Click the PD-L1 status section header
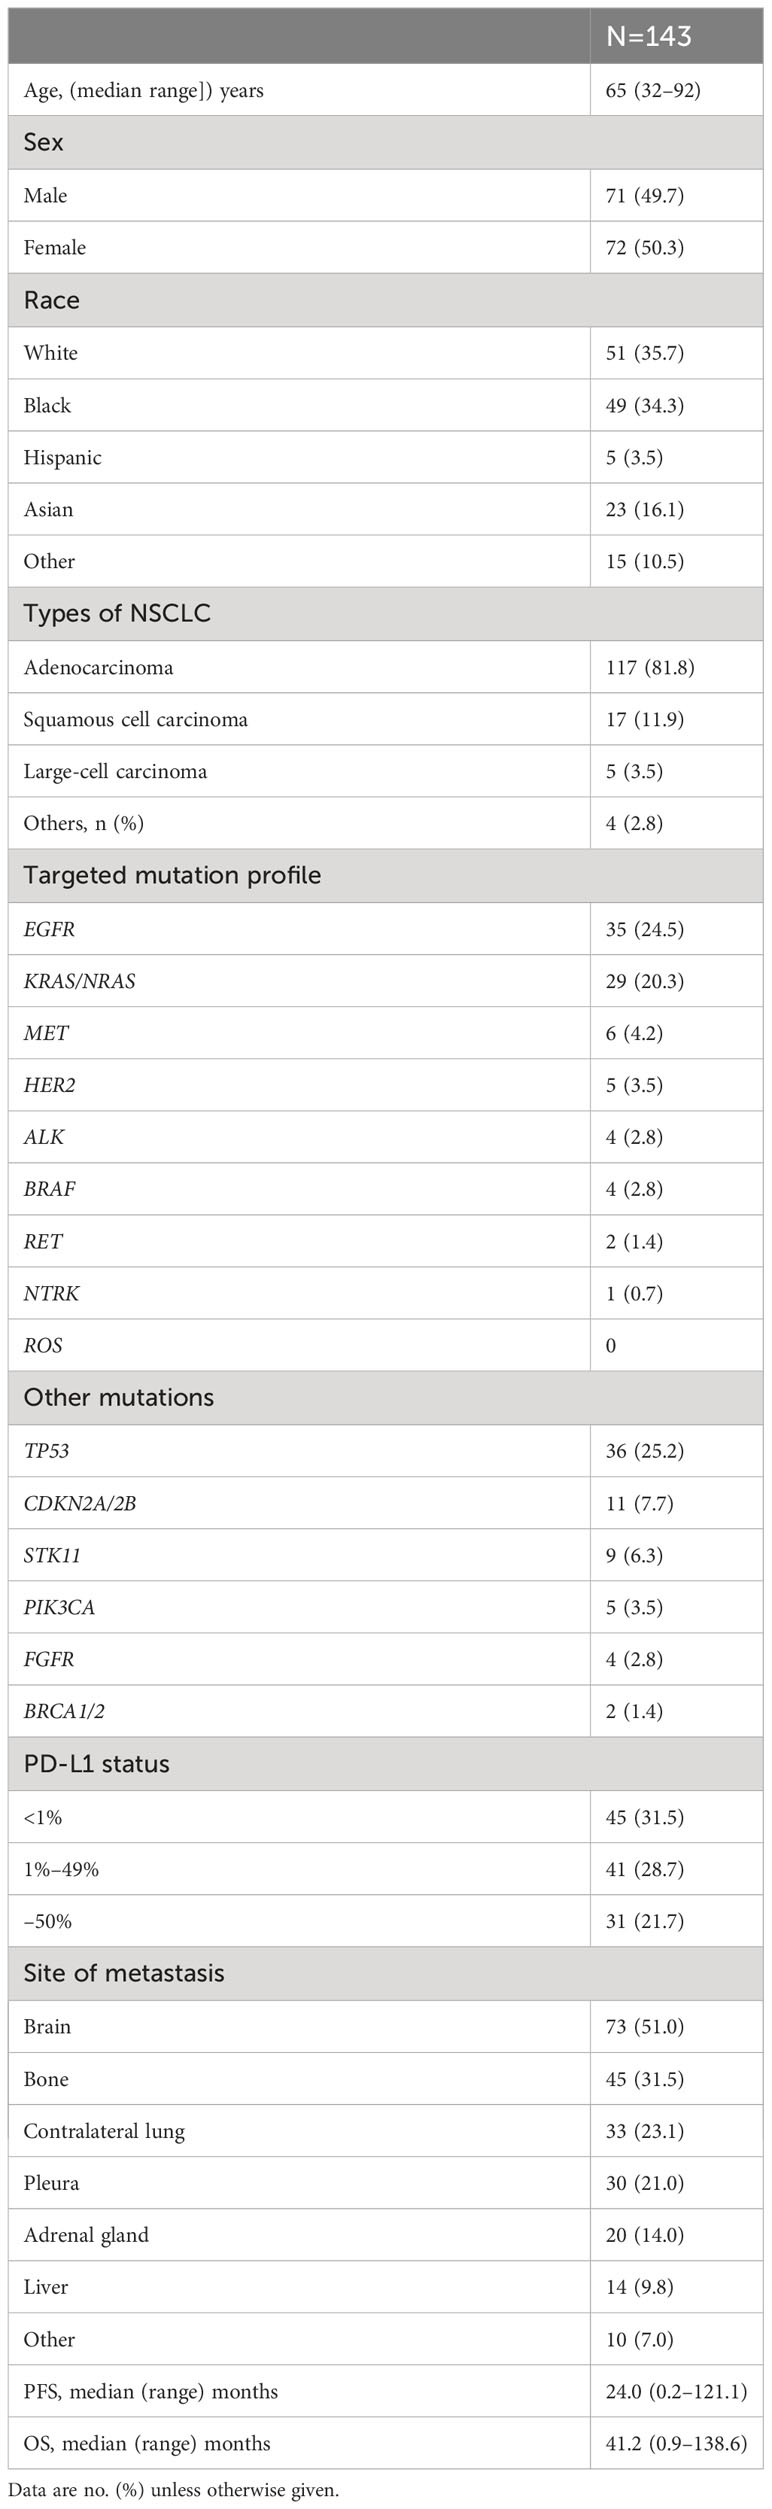This screenshot has height=2509, width=772. pyautogui.click(x=96, y=1763)
